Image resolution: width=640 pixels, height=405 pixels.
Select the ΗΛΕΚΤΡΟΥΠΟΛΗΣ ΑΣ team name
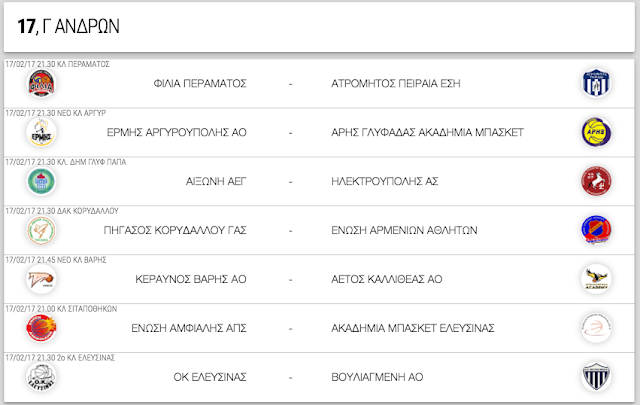[x=384, y=182]
